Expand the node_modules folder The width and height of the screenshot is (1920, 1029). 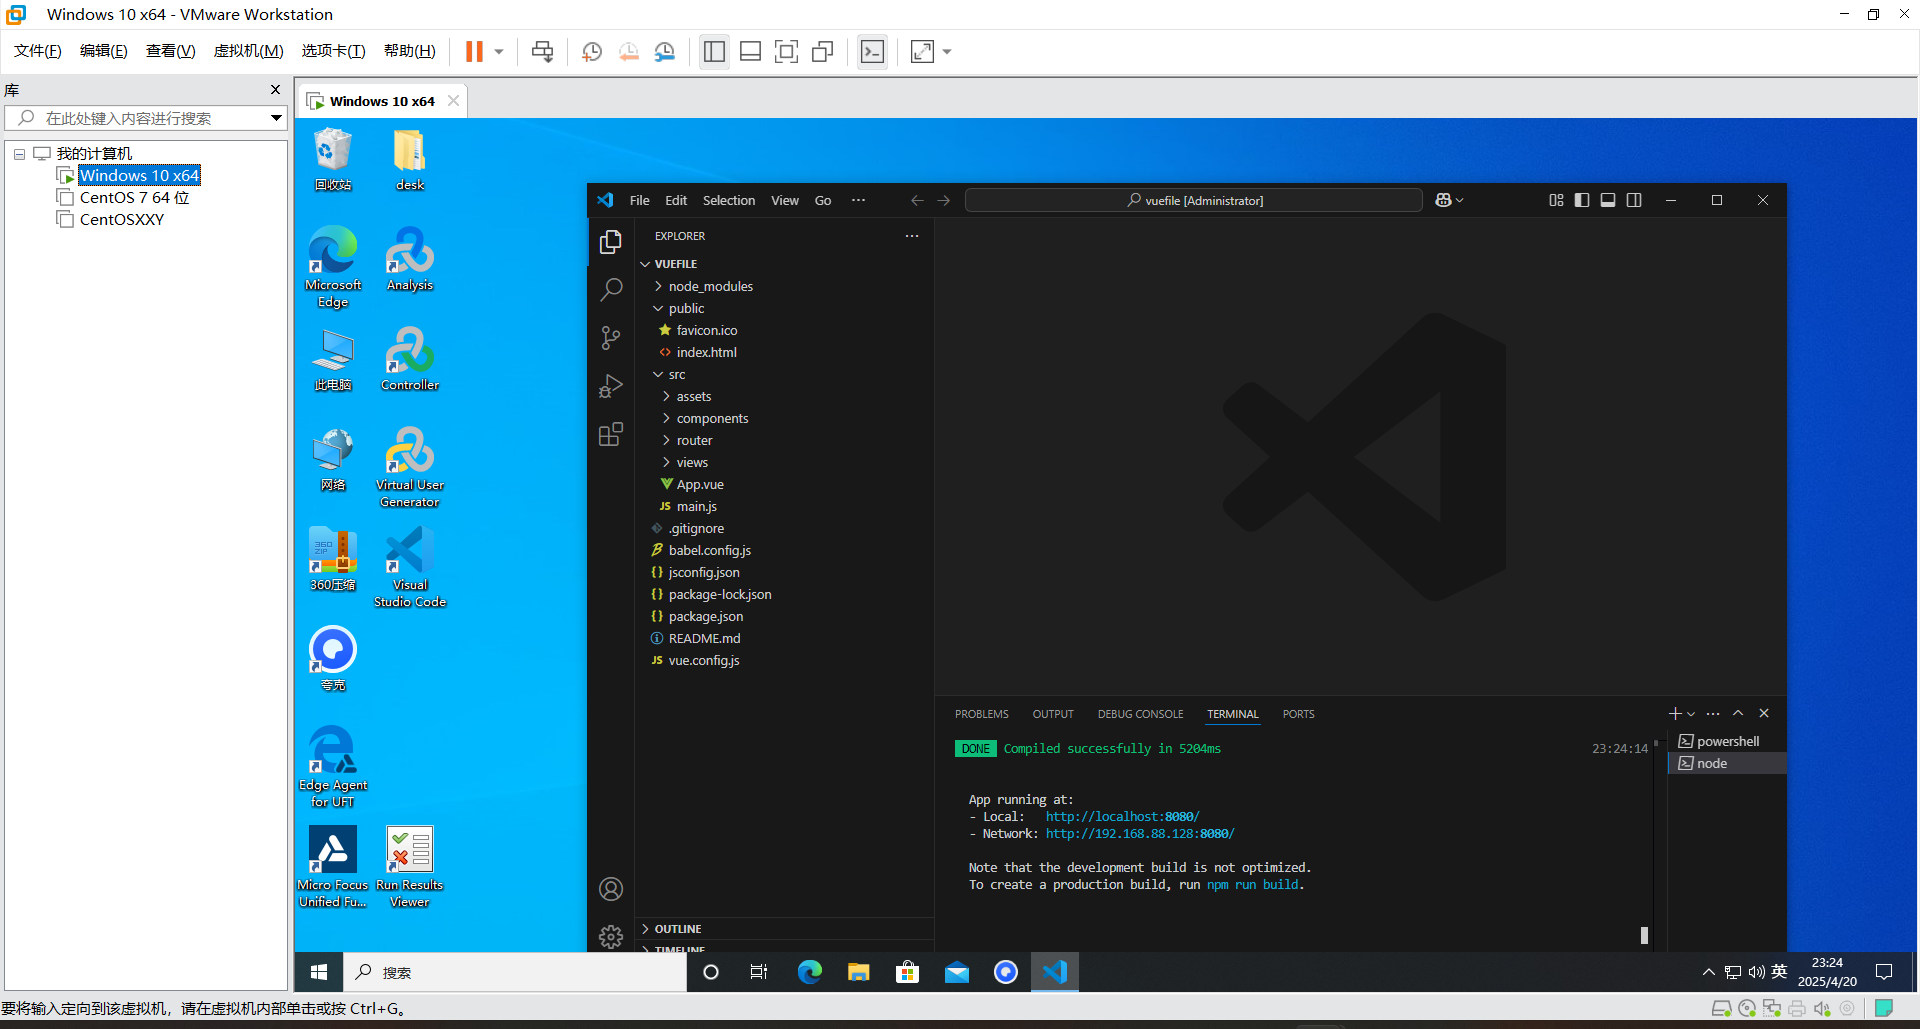point(784,286)
